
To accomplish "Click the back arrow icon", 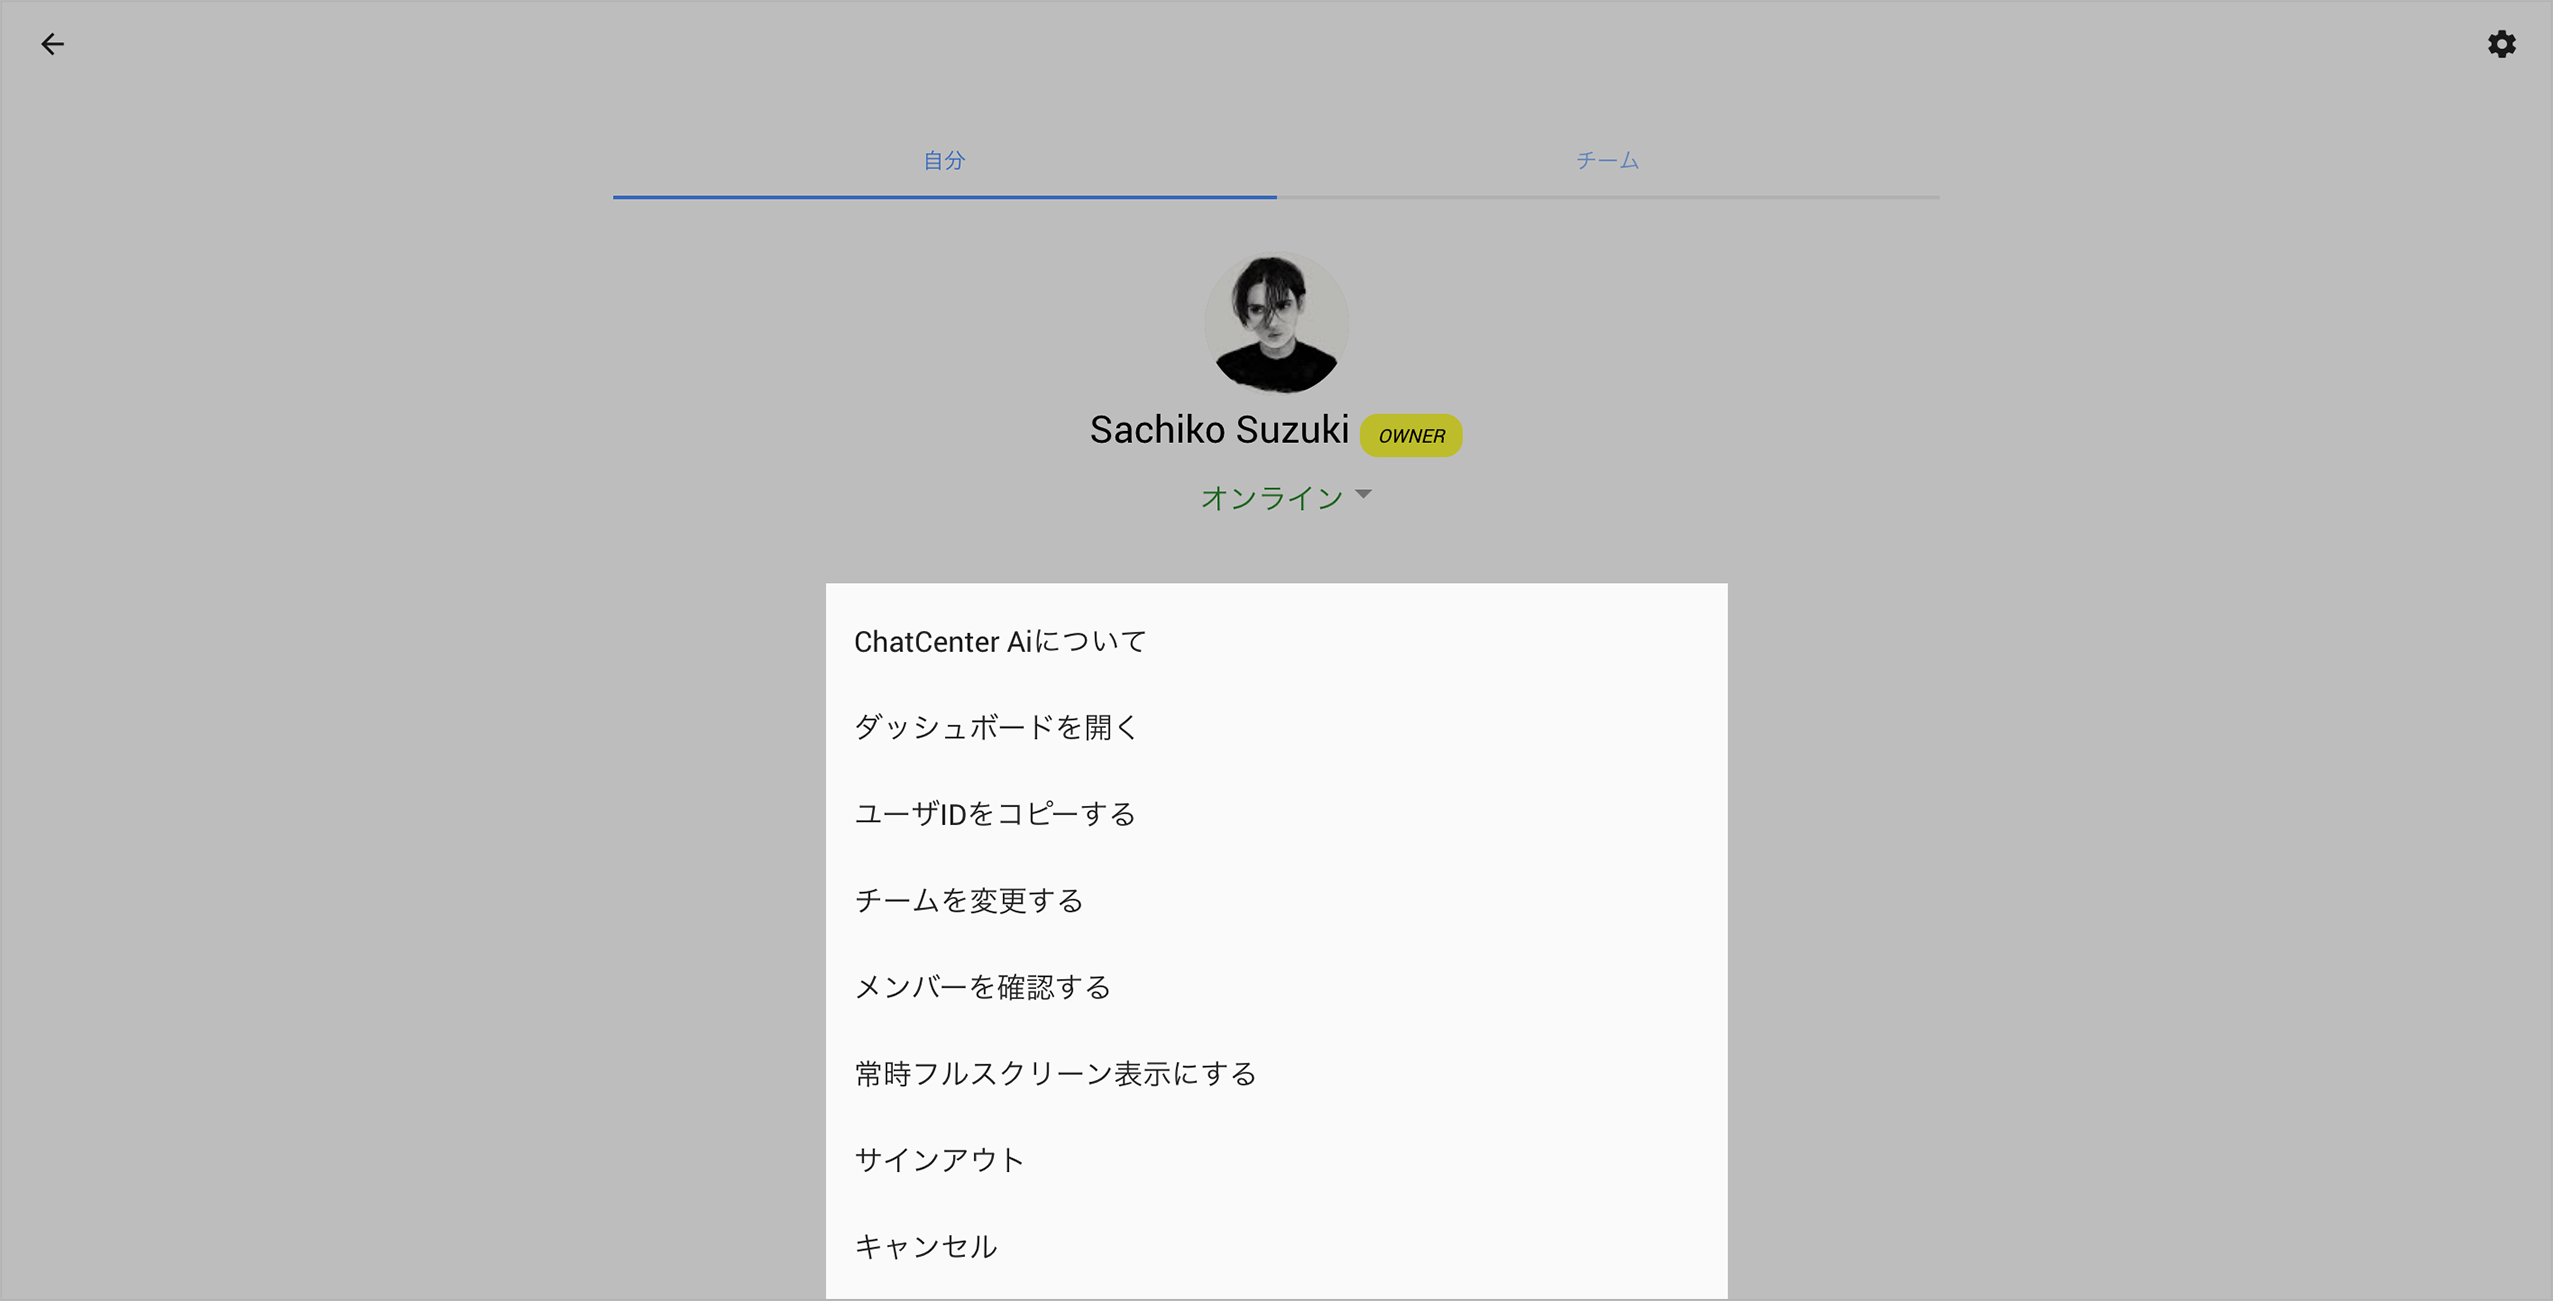I will click(52, 44).
